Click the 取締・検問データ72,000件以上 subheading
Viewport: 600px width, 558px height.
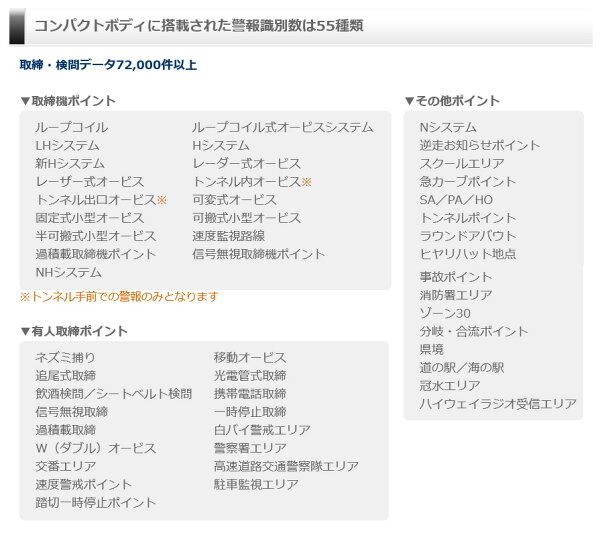(x=108, y=66)
